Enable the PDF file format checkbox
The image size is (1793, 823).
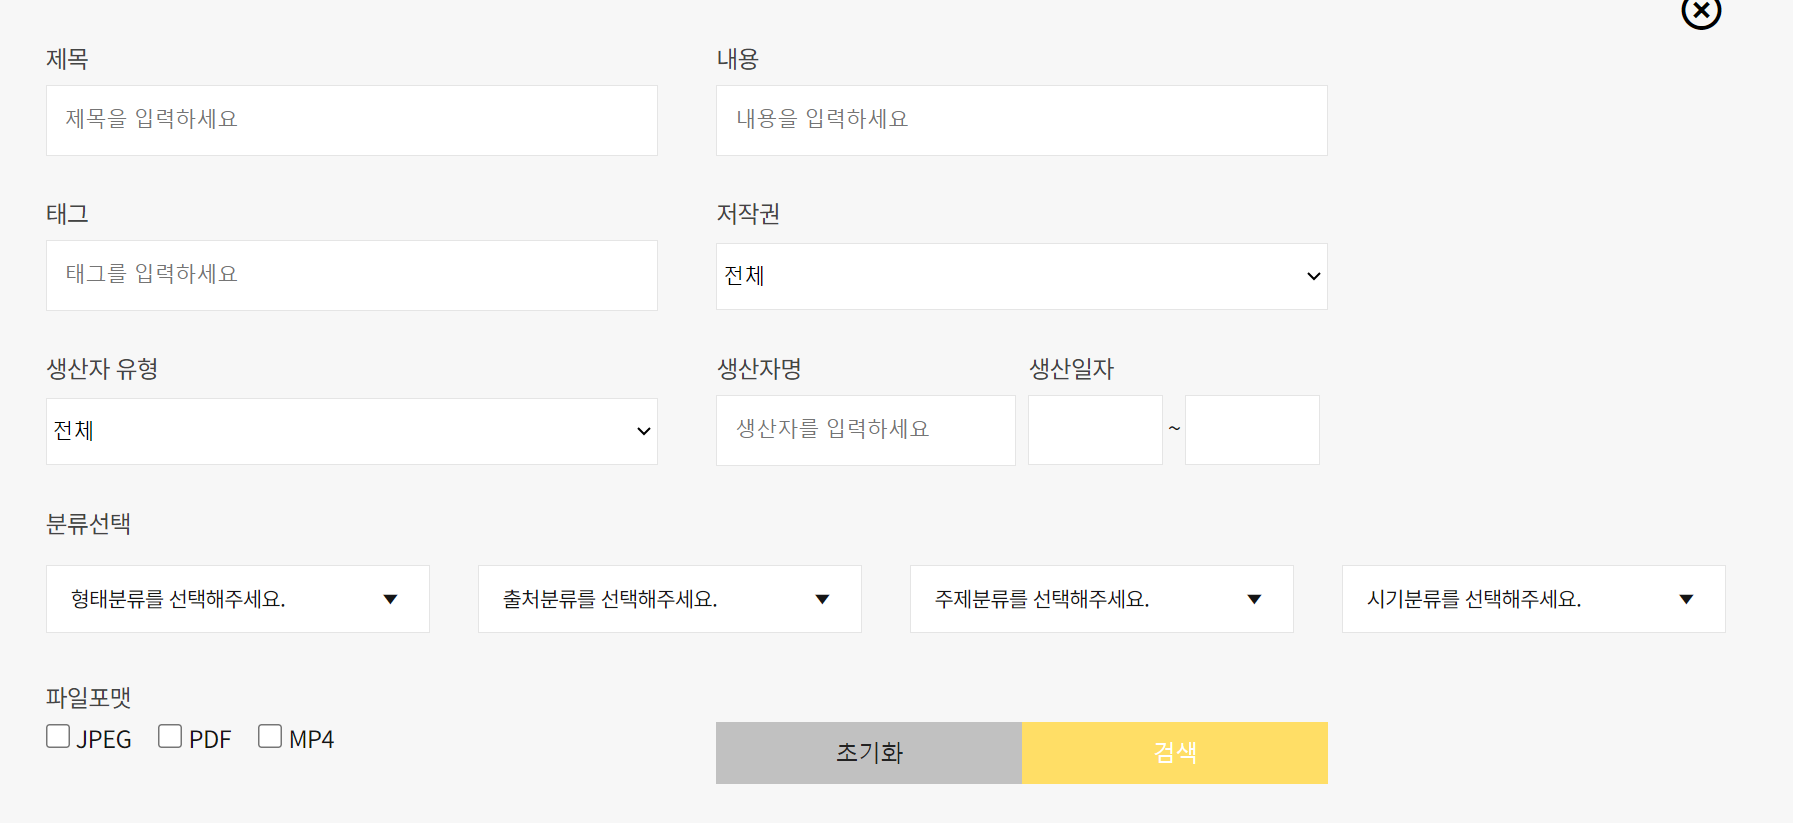coord(170,737)
